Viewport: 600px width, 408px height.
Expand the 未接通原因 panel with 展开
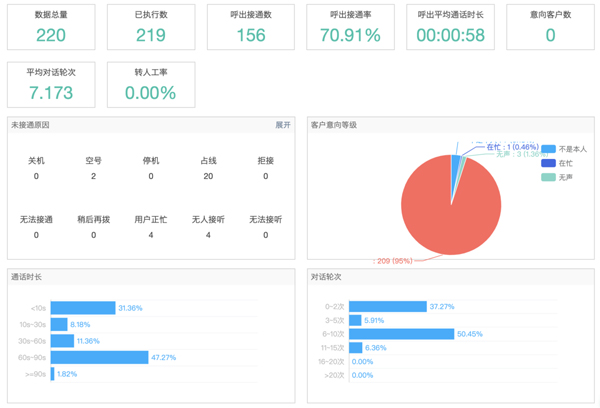point(283,125)
